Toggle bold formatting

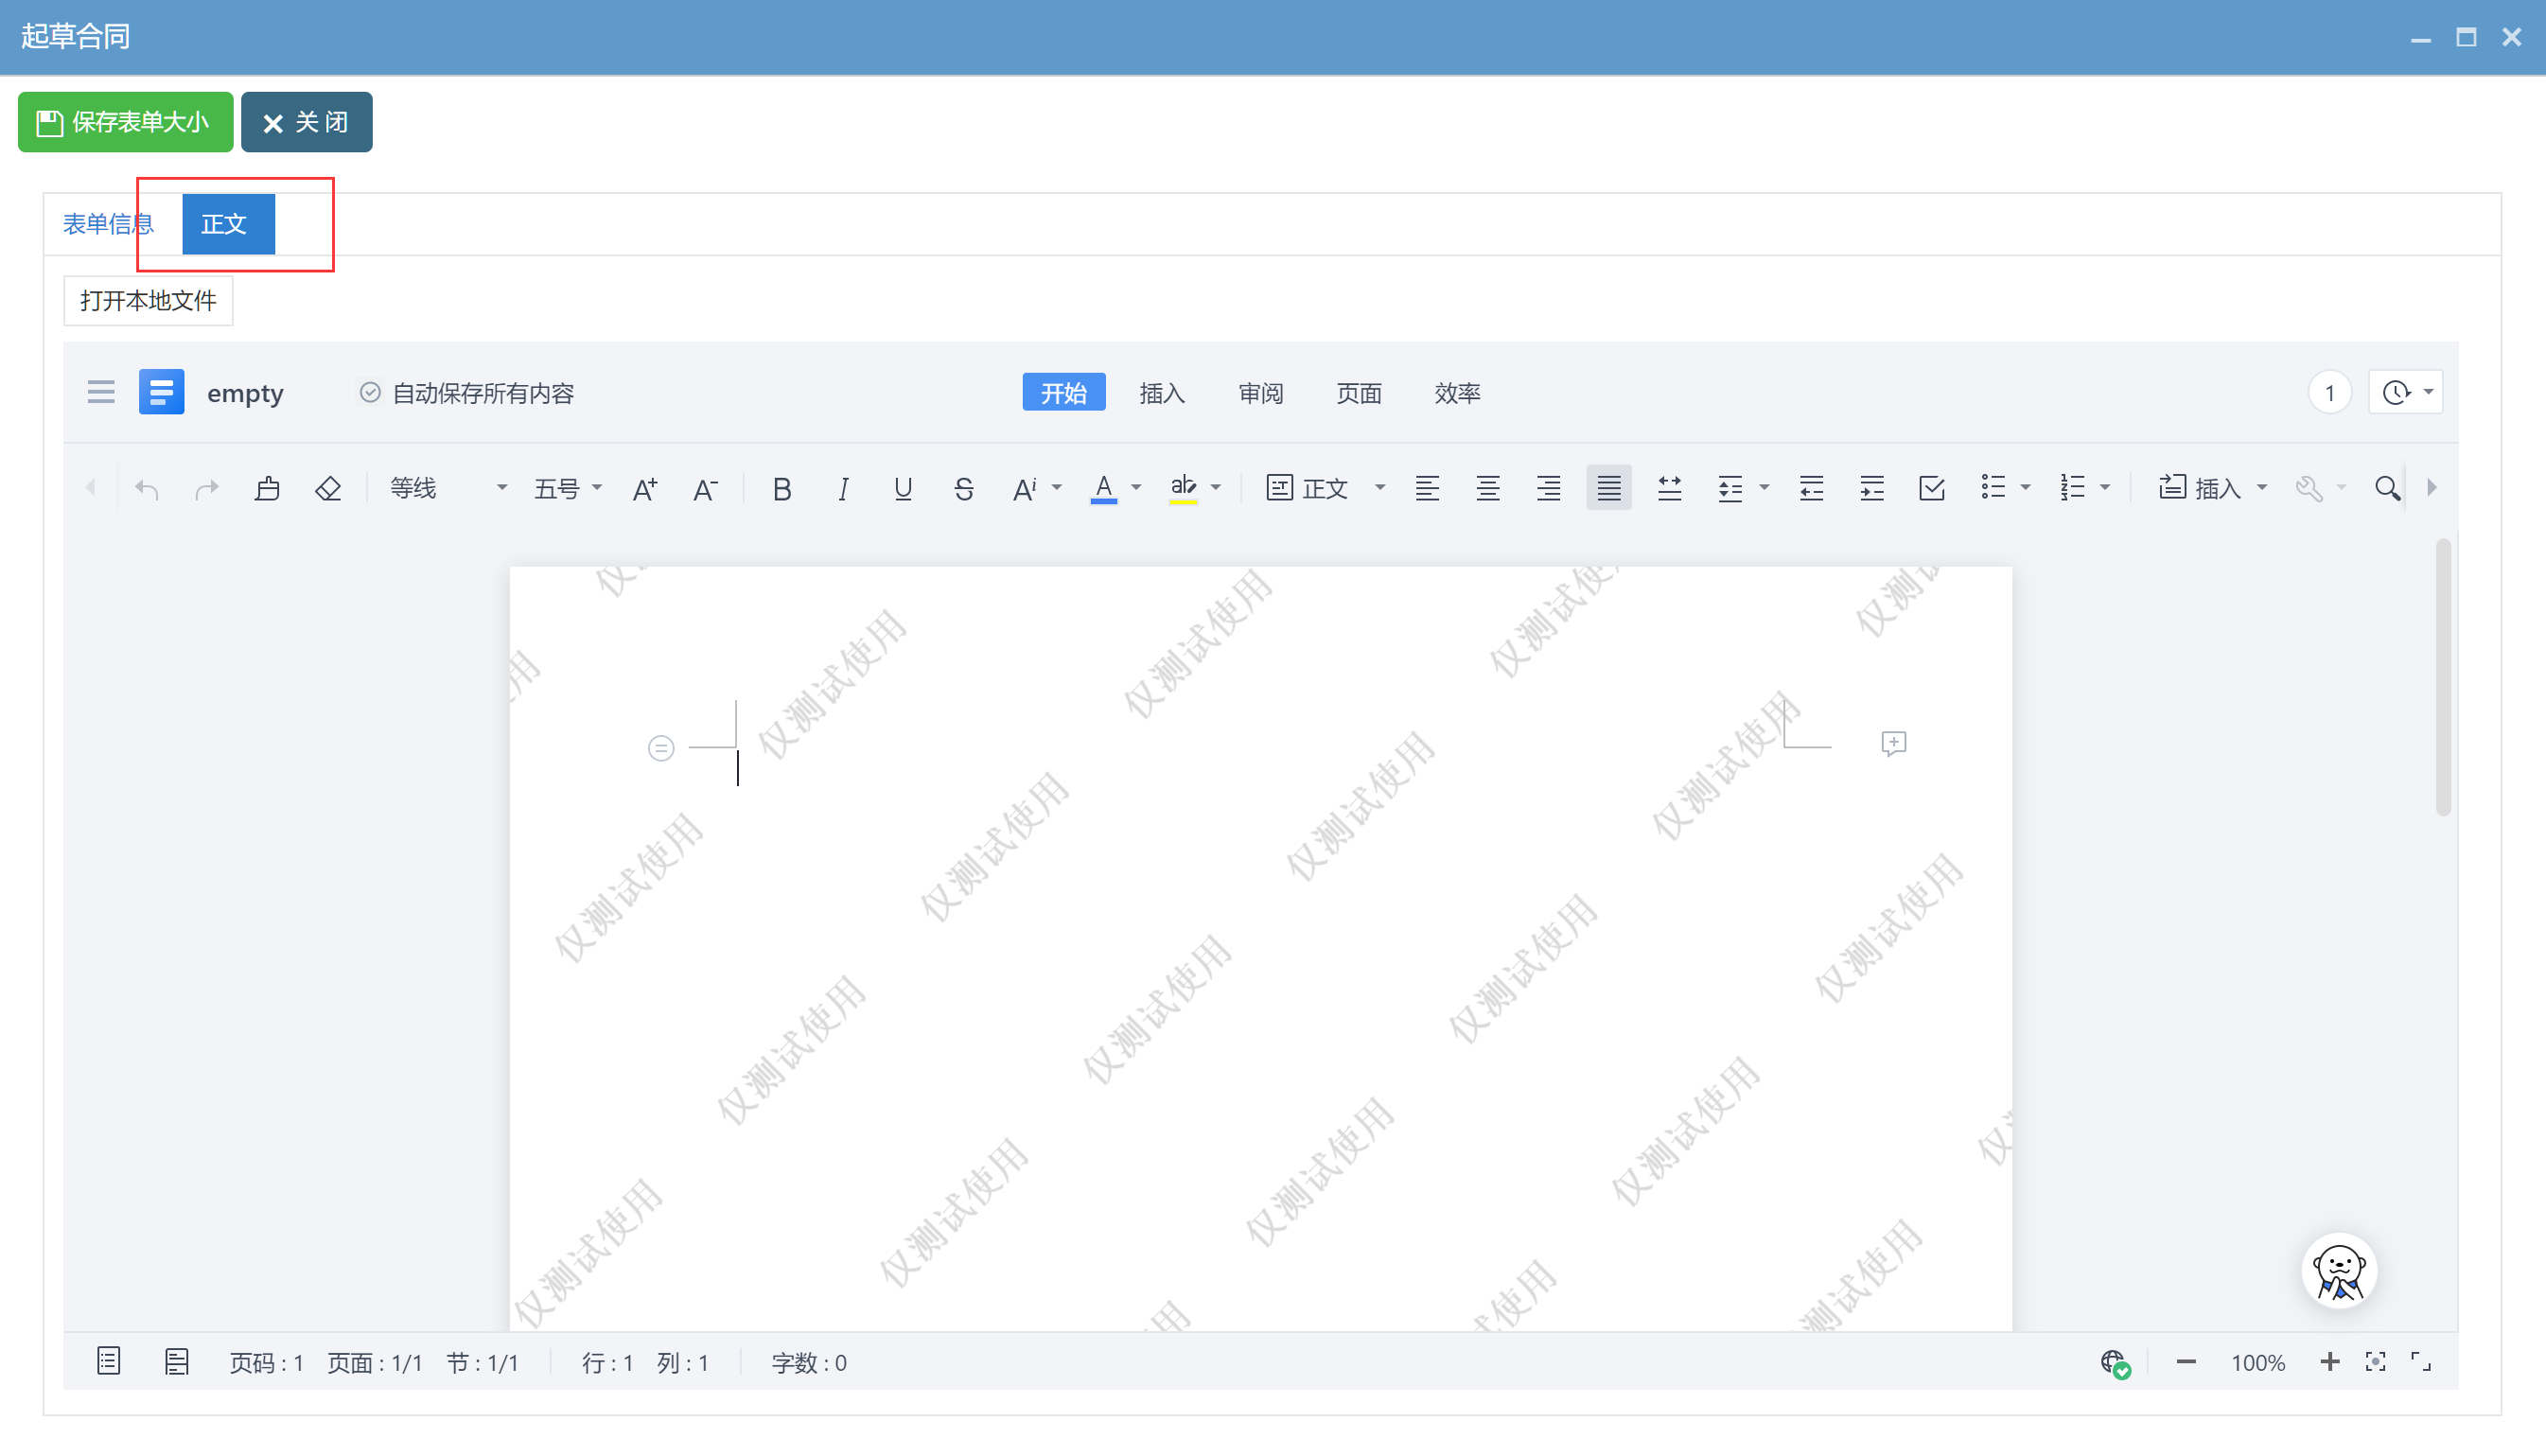pyautogui.click(x=782, y=488)
